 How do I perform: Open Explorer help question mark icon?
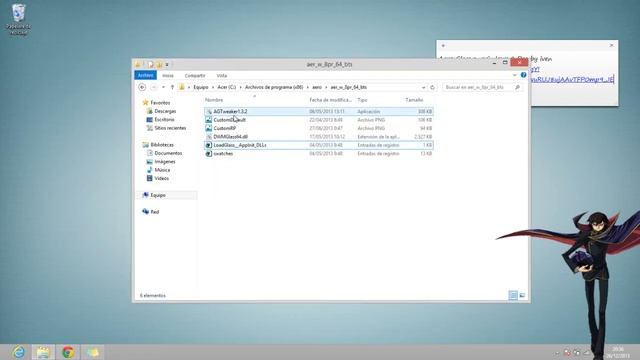point(523,75)
